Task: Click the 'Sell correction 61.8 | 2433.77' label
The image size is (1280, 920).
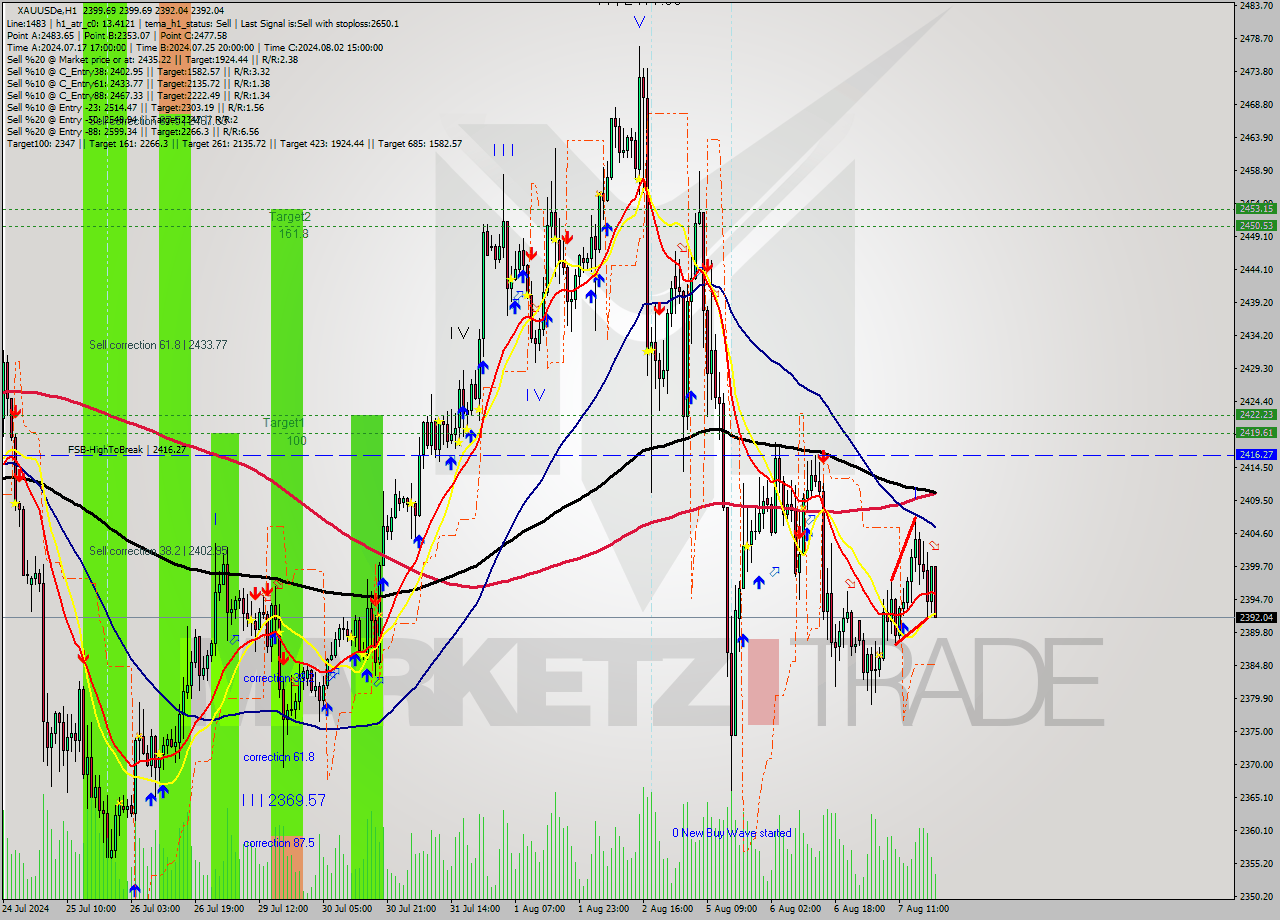Action: (x=158, y=345)
